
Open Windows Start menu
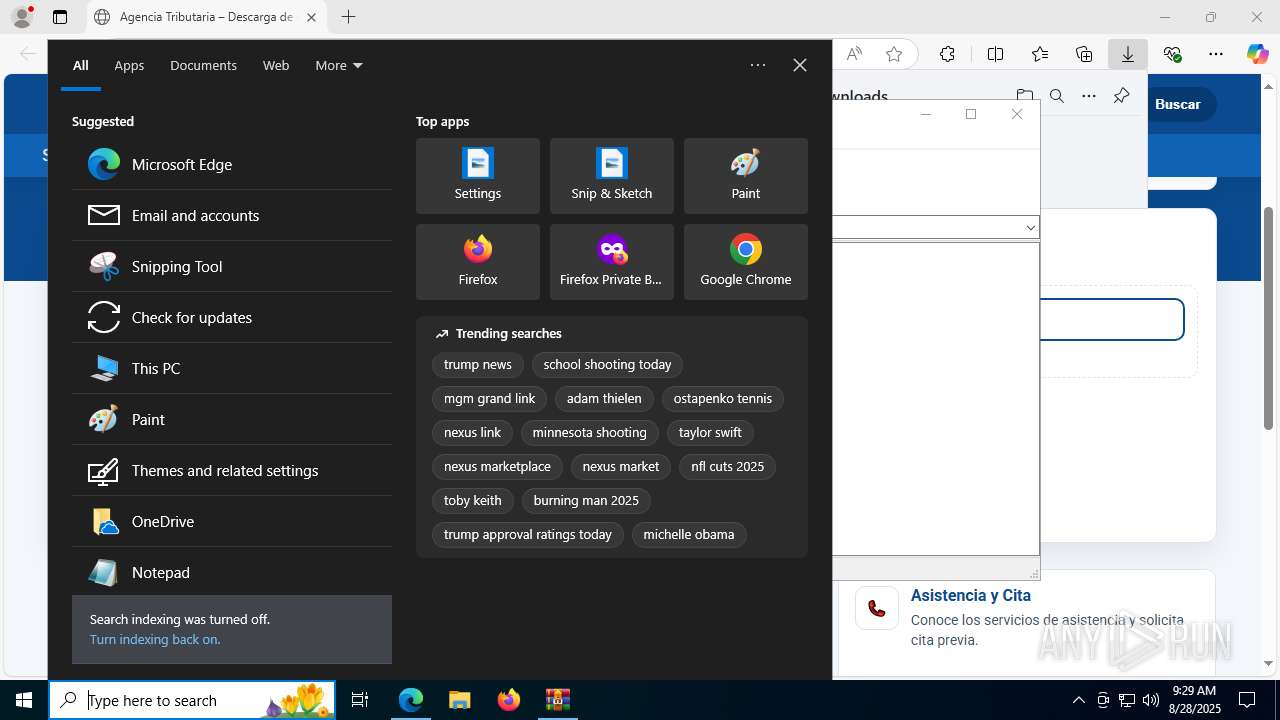coord(24,700)
